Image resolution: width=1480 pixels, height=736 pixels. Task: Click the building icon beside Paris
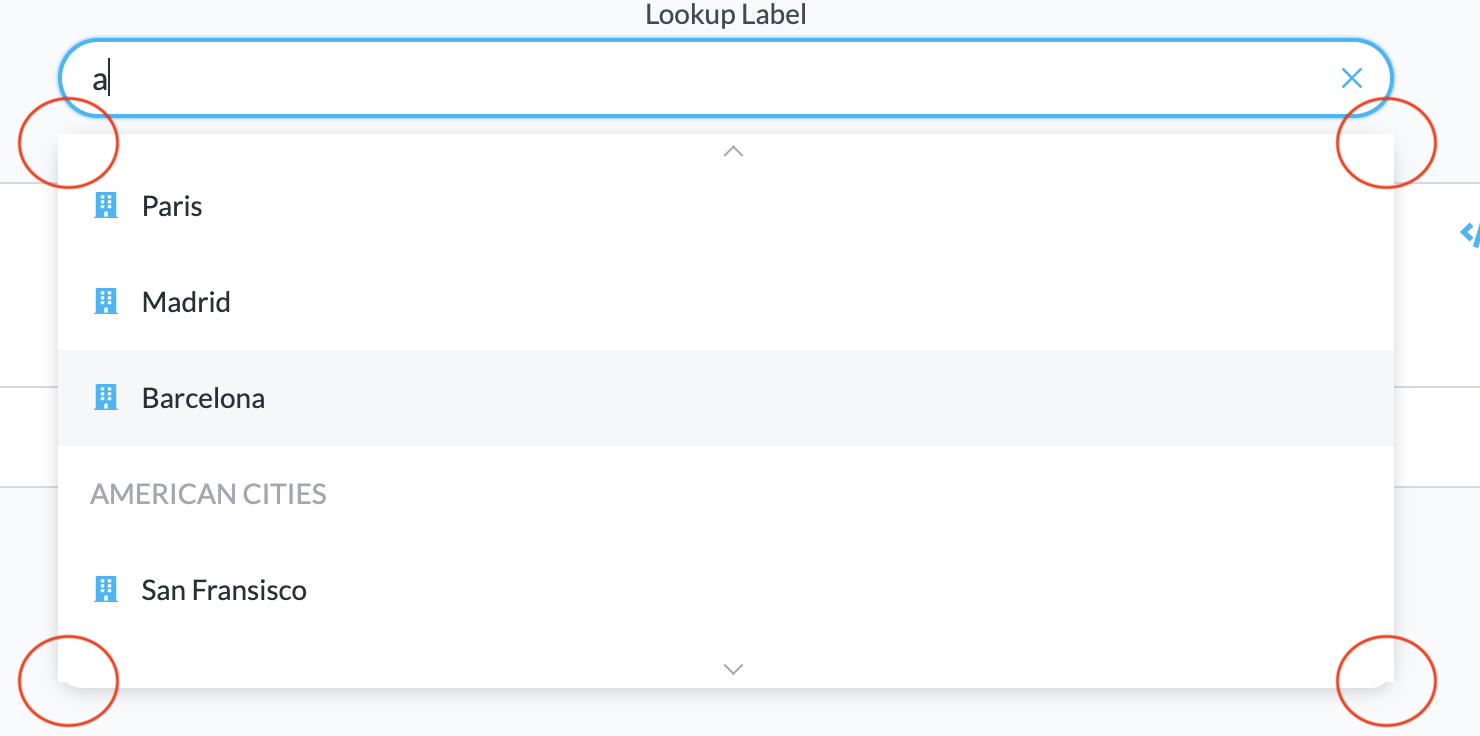click(x=106, y=206)
